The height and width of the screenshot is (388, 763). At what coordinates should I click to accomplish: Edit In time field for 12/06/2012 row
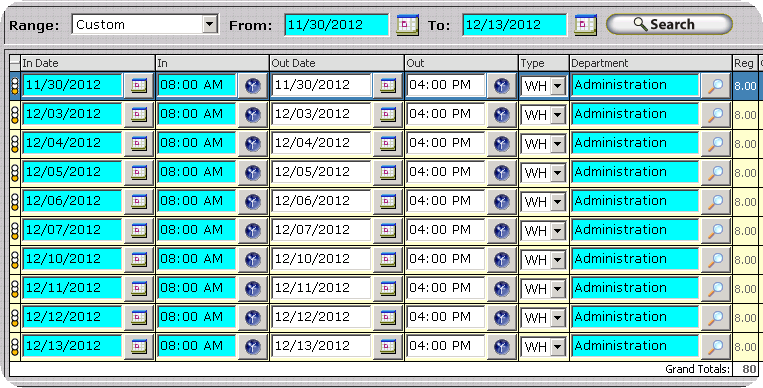[197, 202]
